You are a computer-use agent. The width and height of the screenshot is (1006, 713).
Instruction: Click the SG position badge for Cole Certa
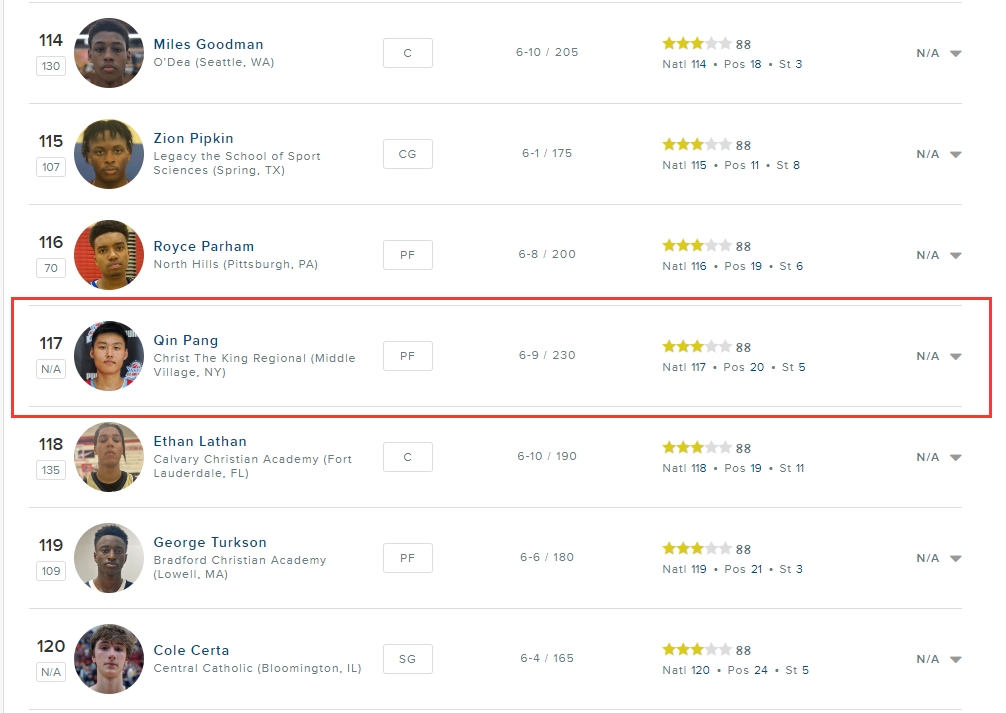[407, 659]
